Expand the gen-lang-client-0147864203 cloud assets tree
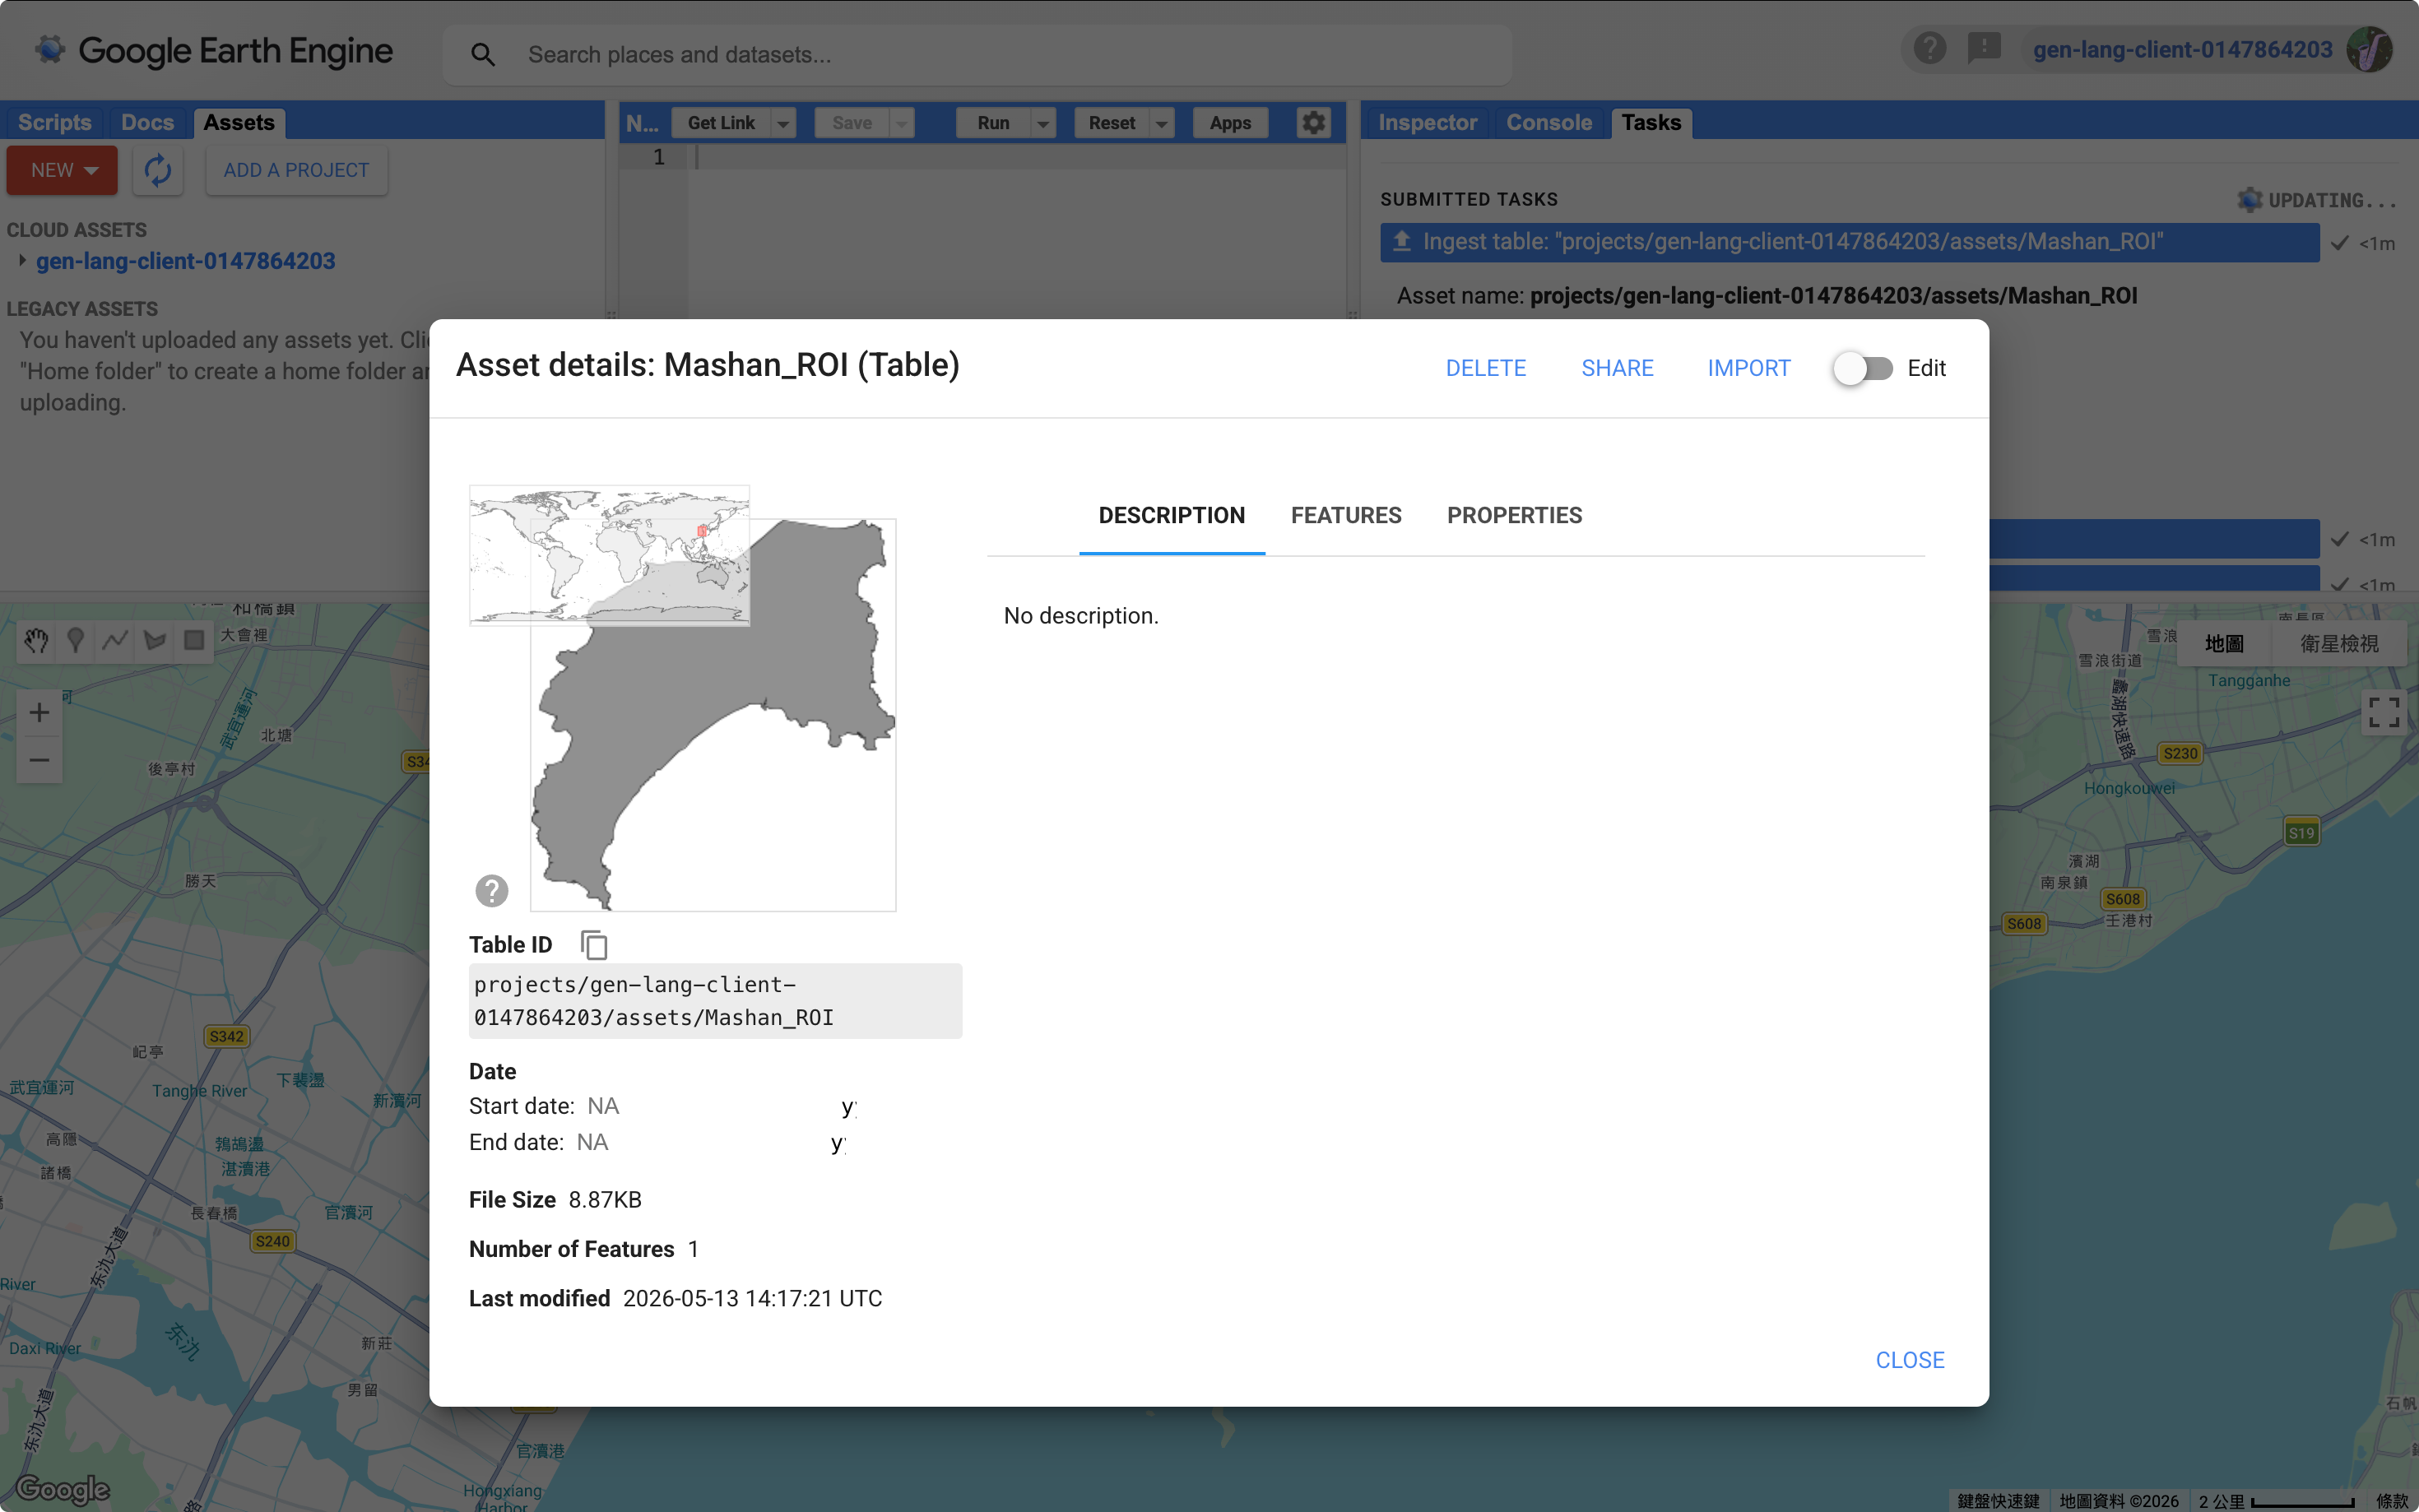Viewport: 2419px width, 1512px height. pos(22,261)
